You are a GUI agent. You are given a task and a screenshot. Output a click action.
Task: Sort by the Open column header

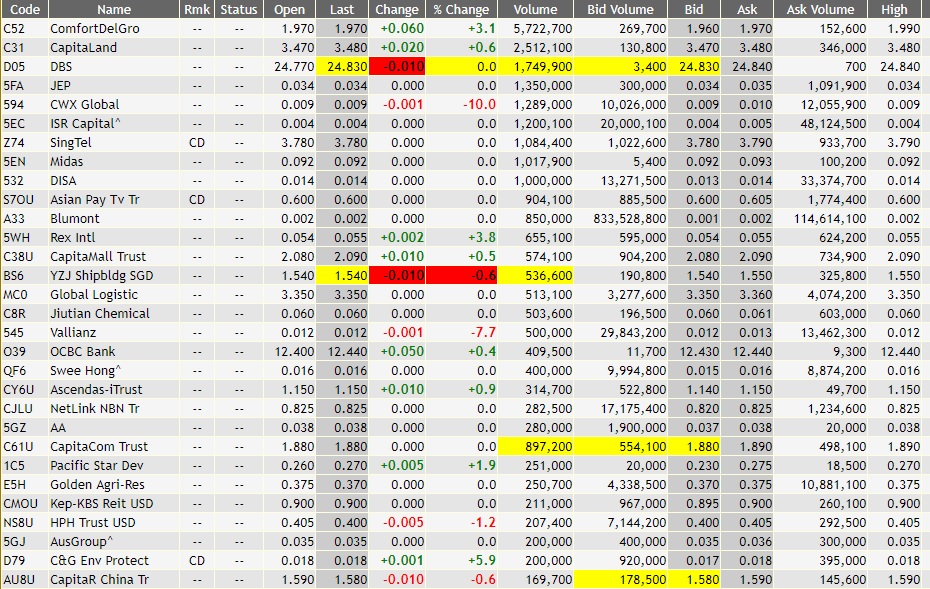click(289, 9)
